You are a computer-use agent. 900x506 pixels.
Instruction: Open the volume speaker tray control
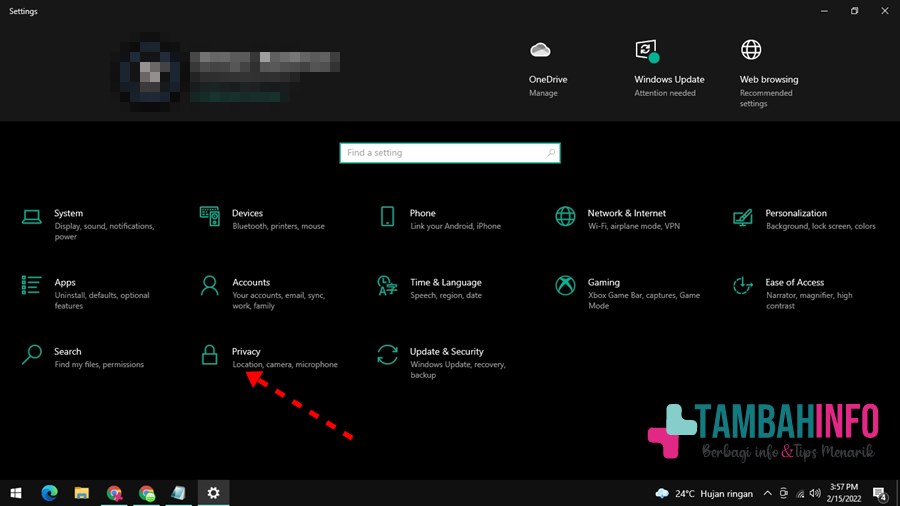pyautogui.click(x=815, y=493)
